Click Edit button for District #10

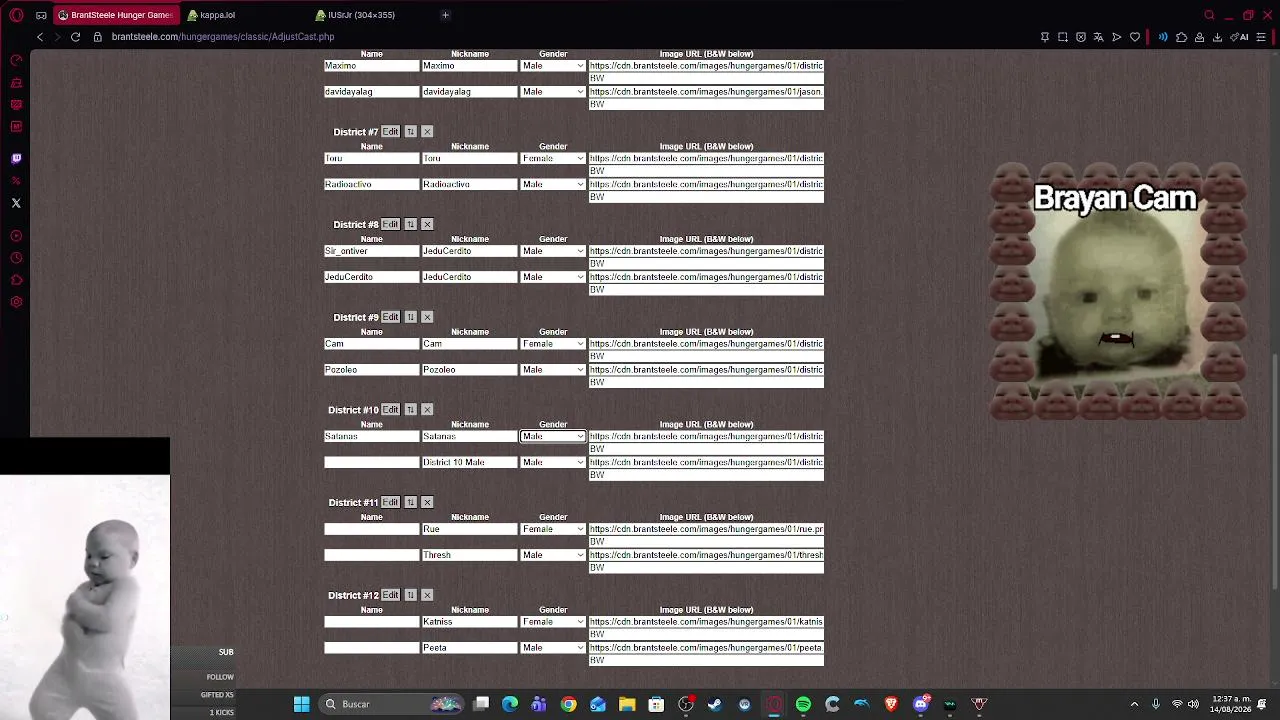[x=390, y=410]
